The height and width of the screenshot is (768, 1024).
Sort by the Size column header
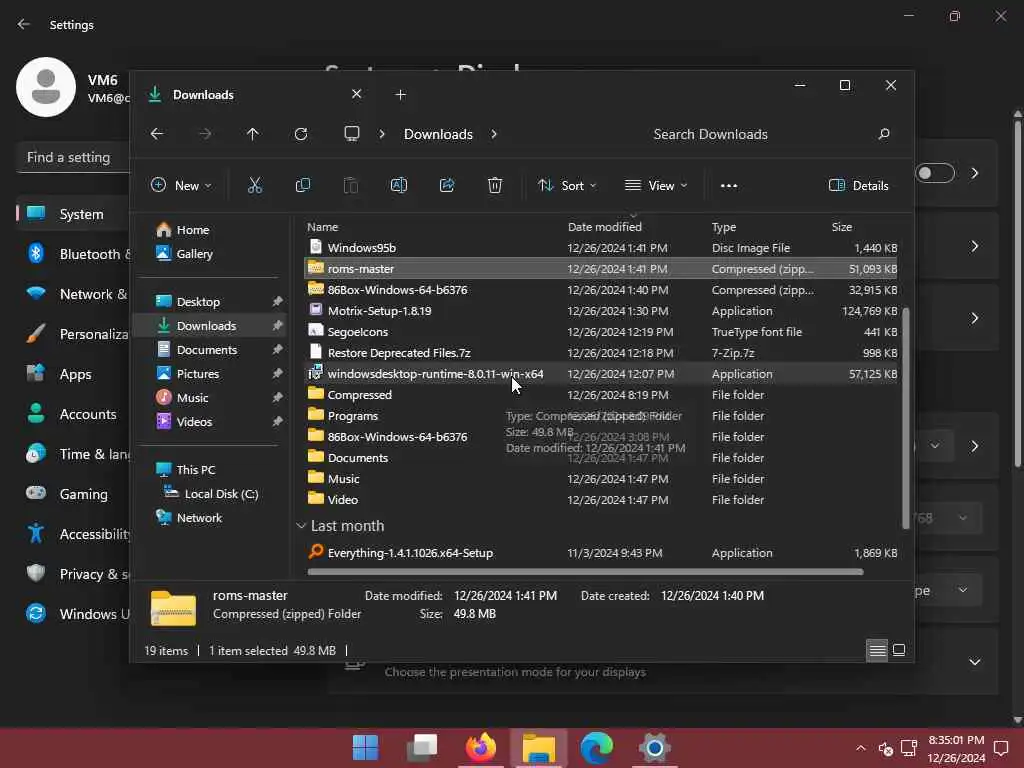(842, 227)
